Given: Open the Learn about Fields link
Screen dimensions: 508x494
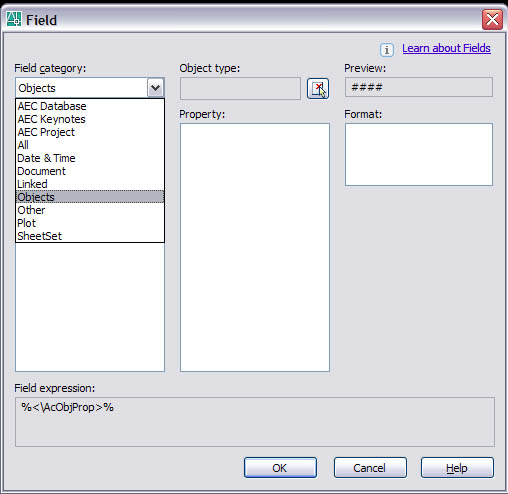Looking at the screenshot, I should [x=446, y=49].
